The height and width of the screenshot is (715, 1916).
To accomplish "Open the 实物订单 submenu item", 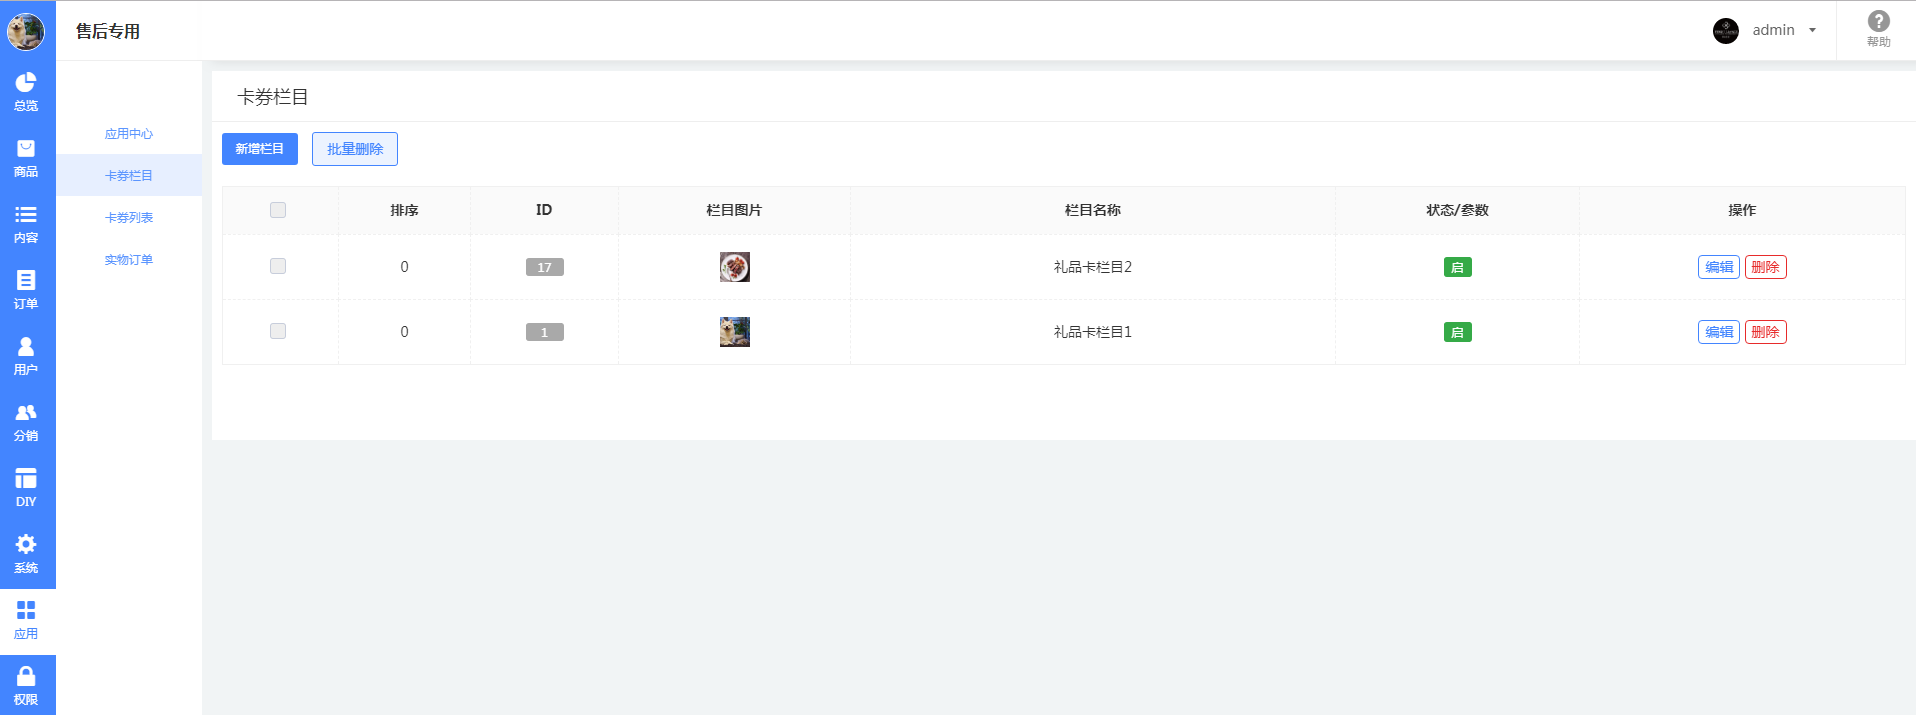I will pyautogui.click(x=129, y=260).
